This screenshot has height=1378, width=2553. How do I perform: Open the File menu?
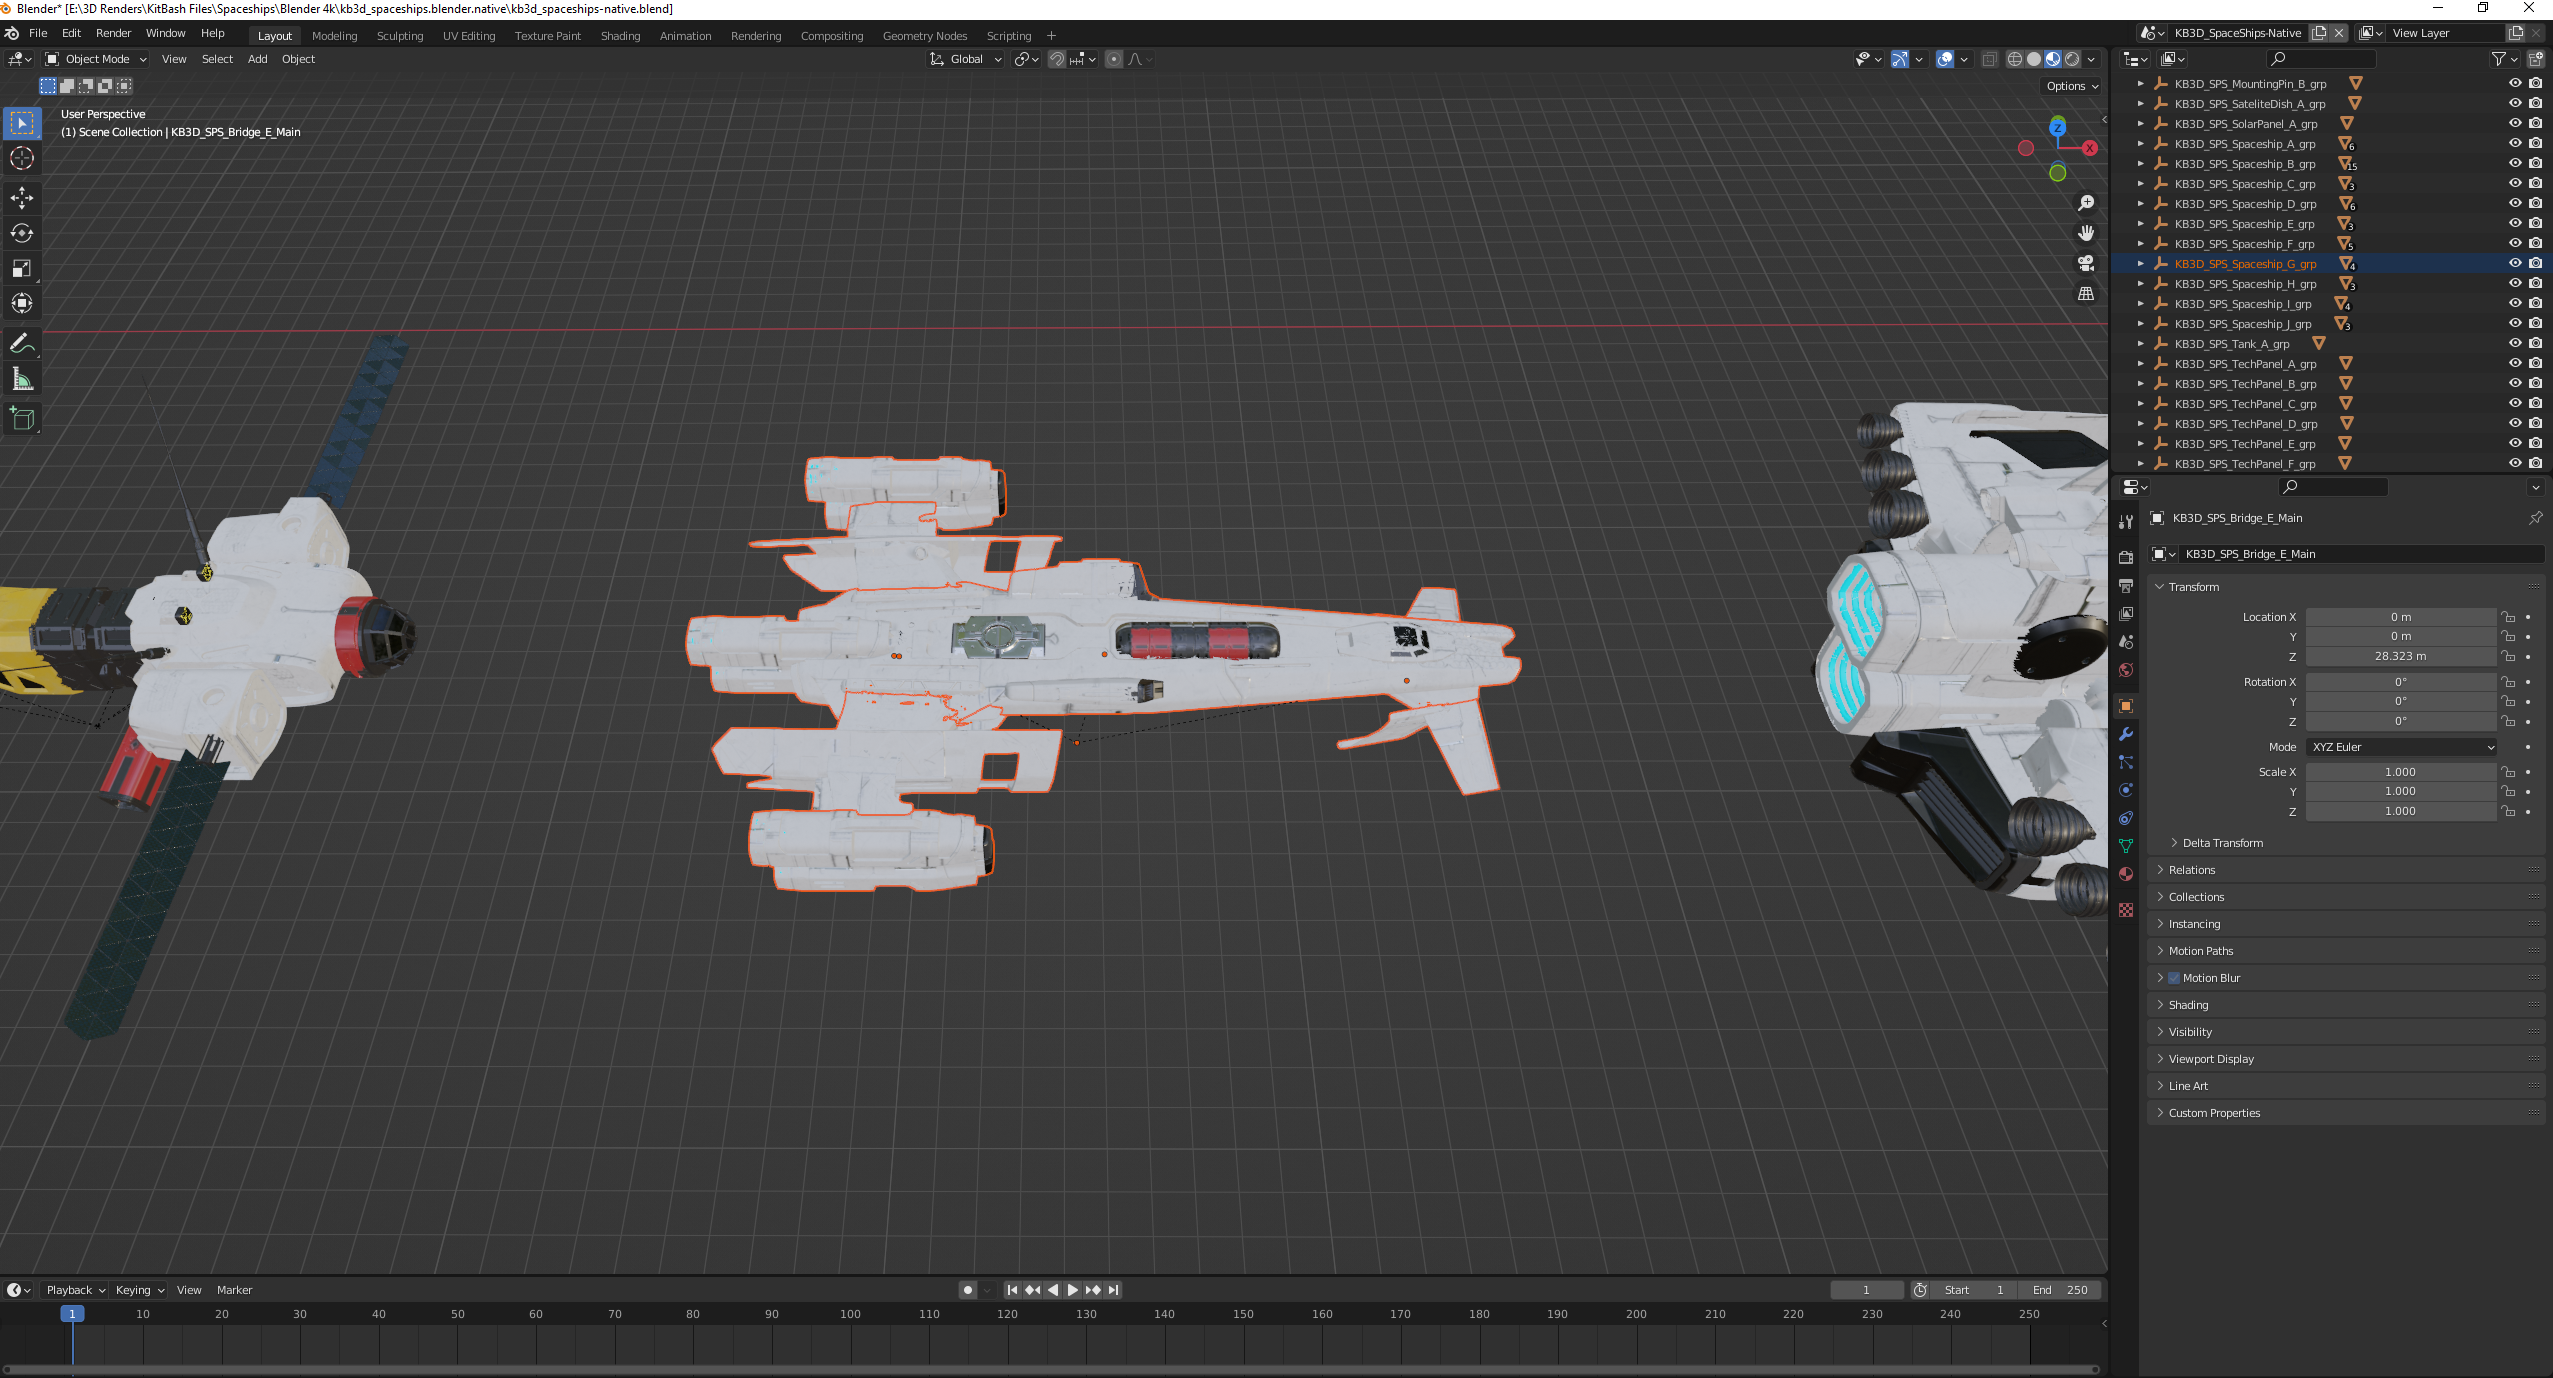(38, 33)
